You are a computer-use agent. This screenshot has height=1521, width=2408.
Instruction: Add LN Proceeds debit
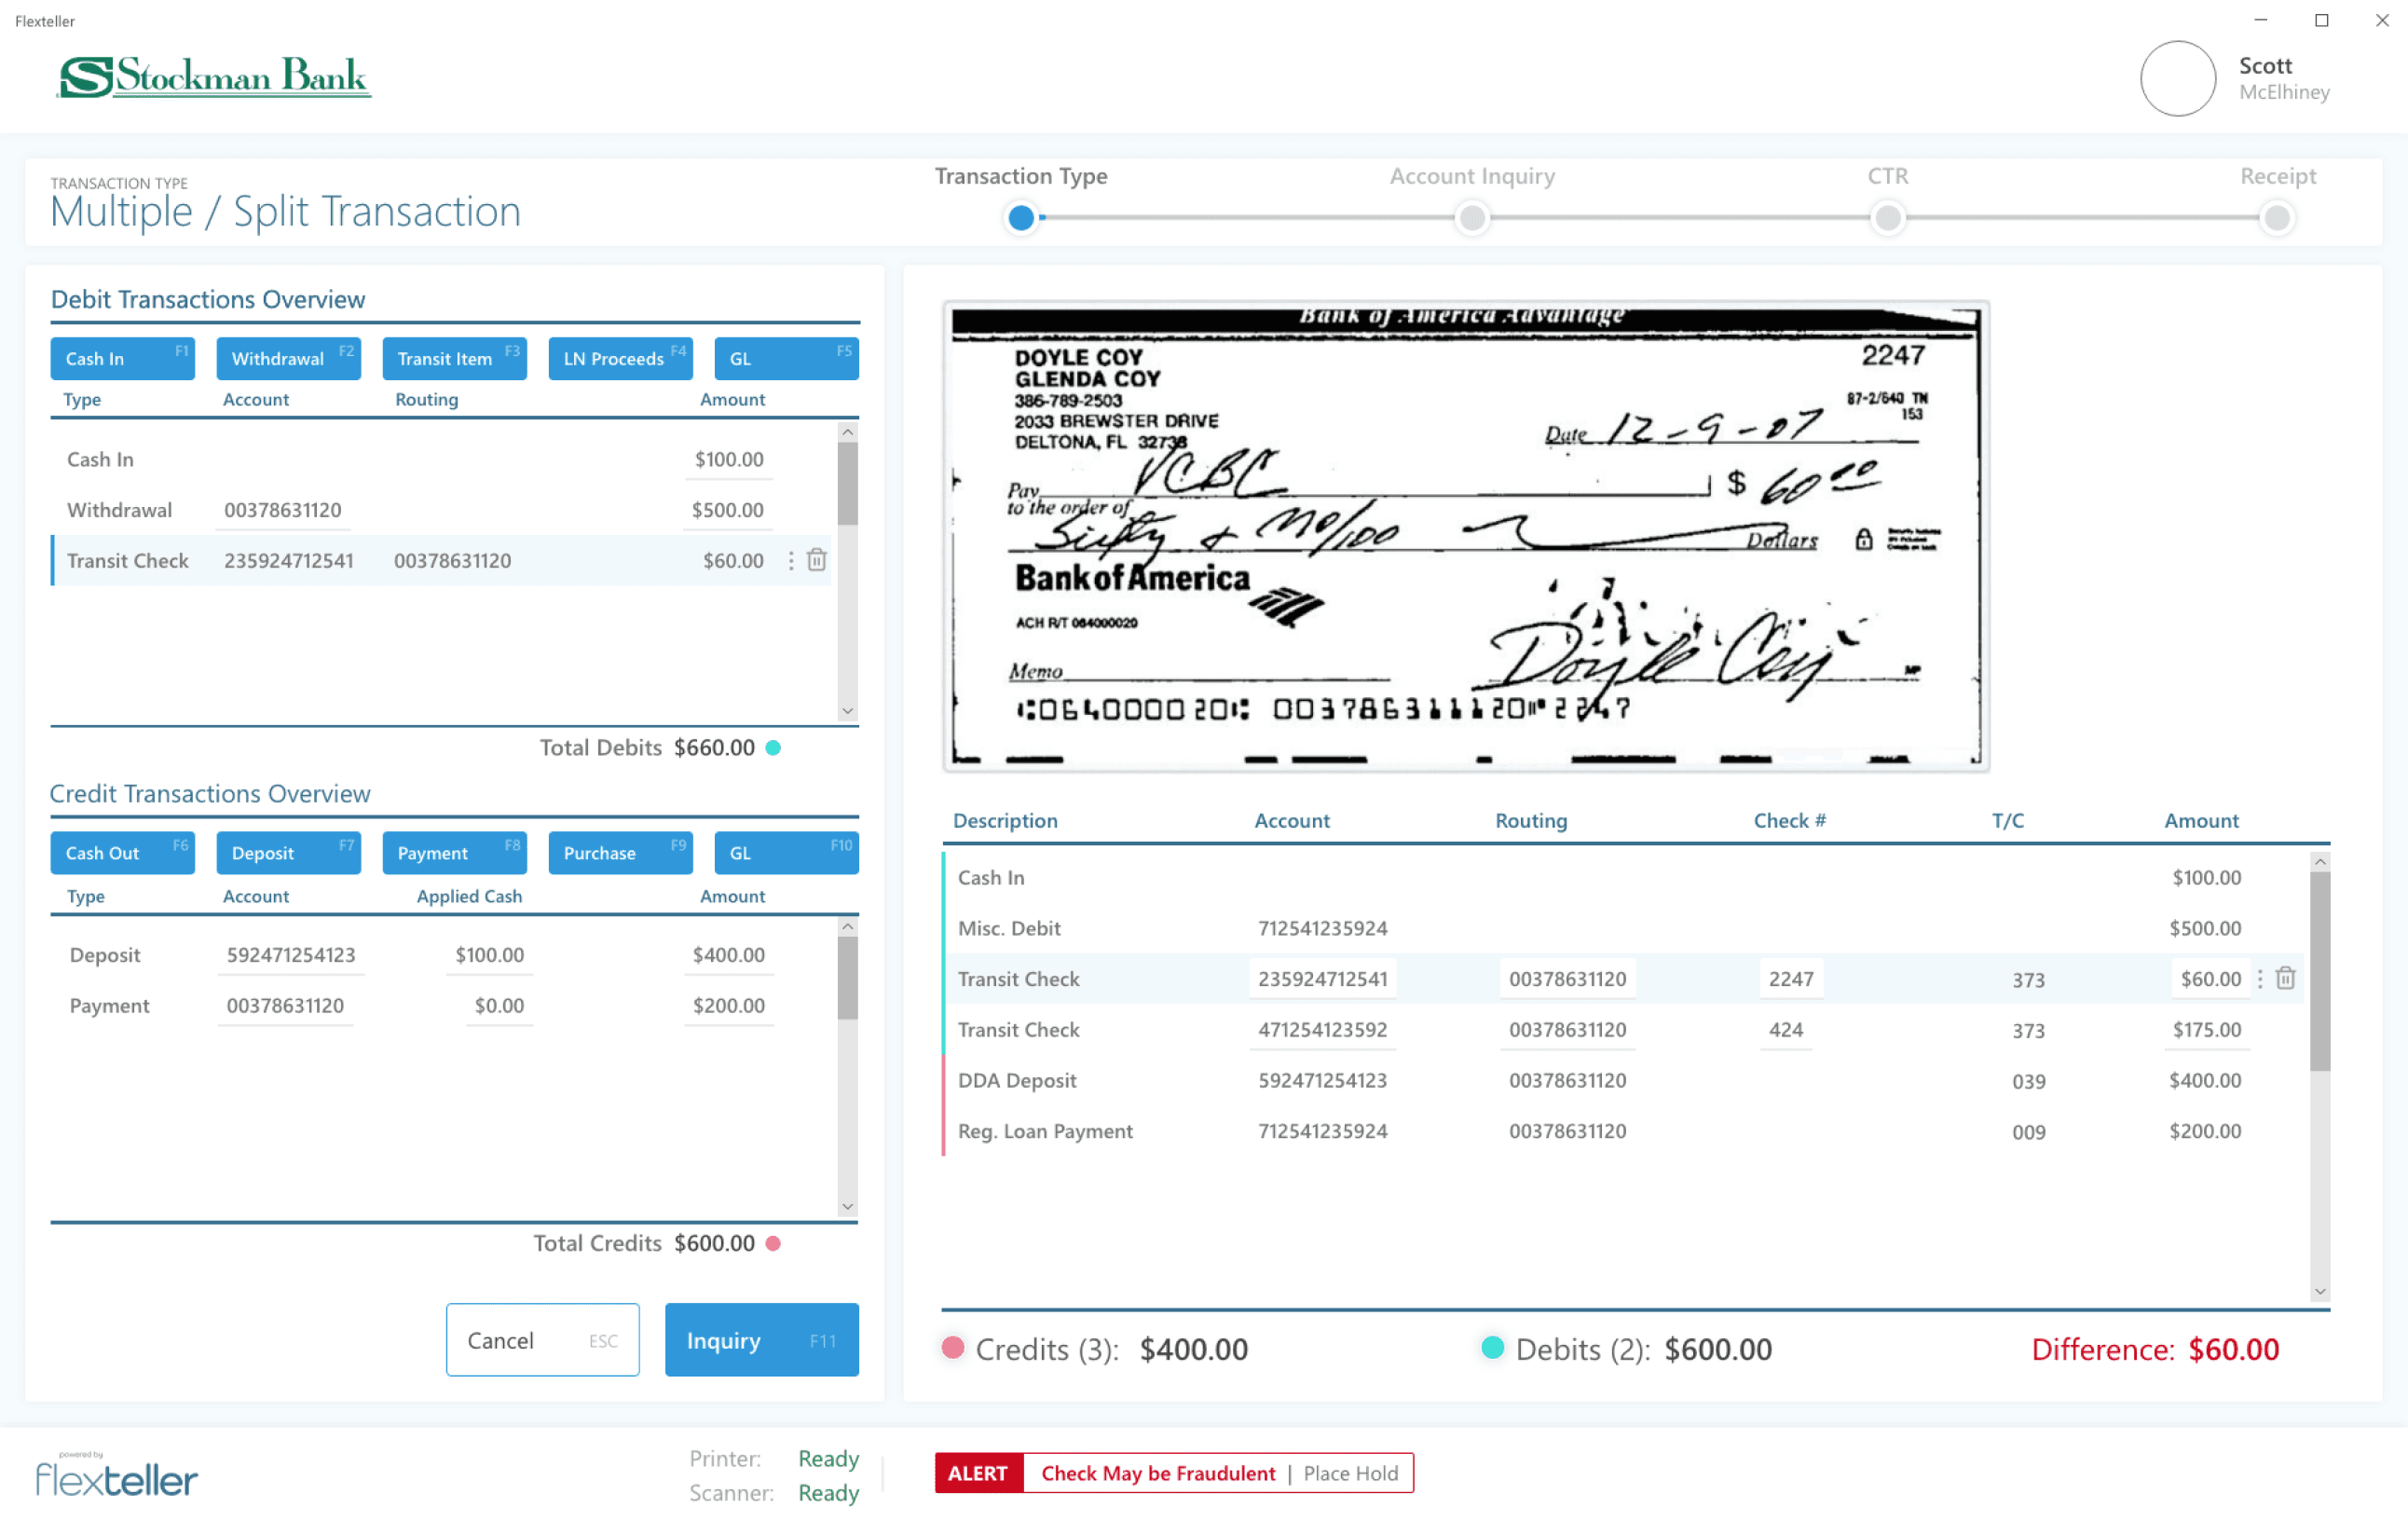click(x=620, y=358)
